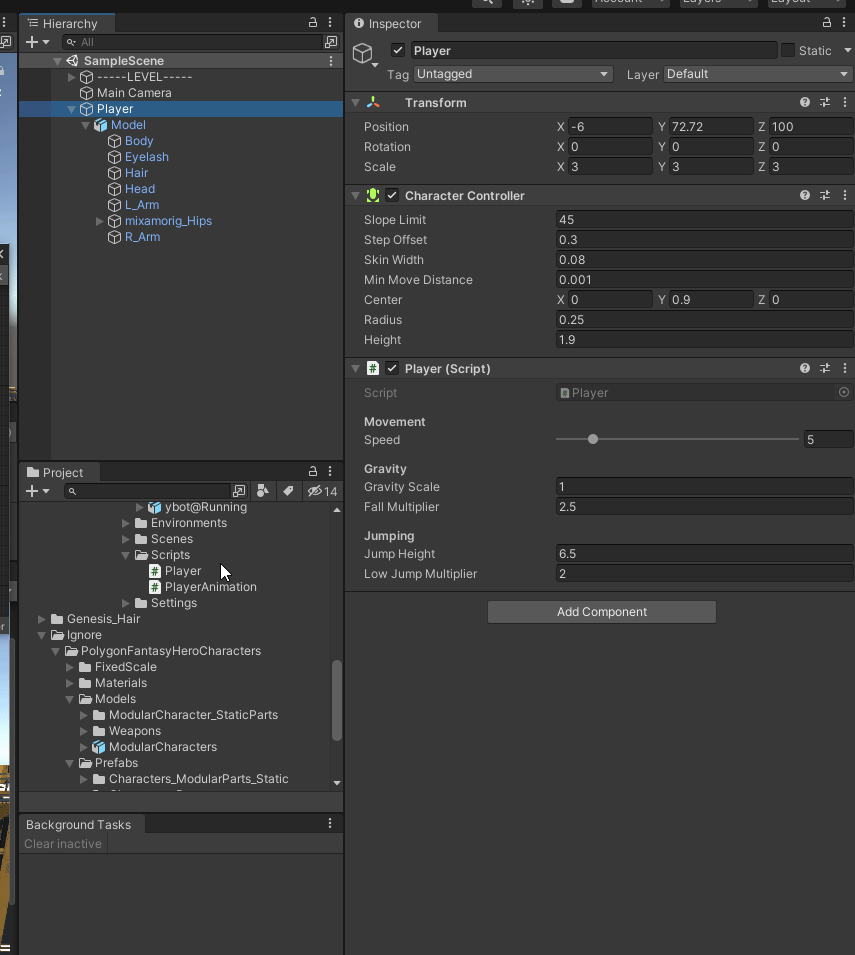Image resolution: width=855 pixels, height=955 pixels.
Task: Expand the mixamorig_Hips hierarchy item
Action: coord(99,221)
